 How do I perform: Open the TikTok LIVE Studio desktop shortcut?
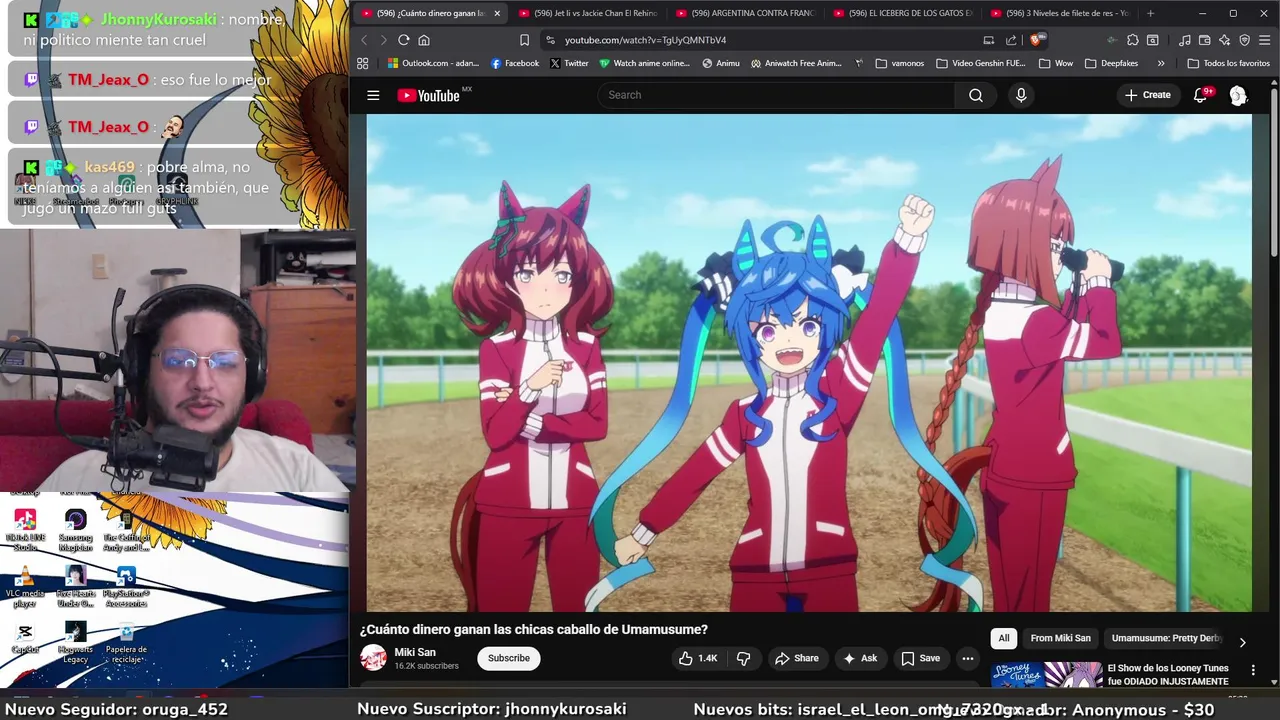pyautogui.click(x=25, y=529)
